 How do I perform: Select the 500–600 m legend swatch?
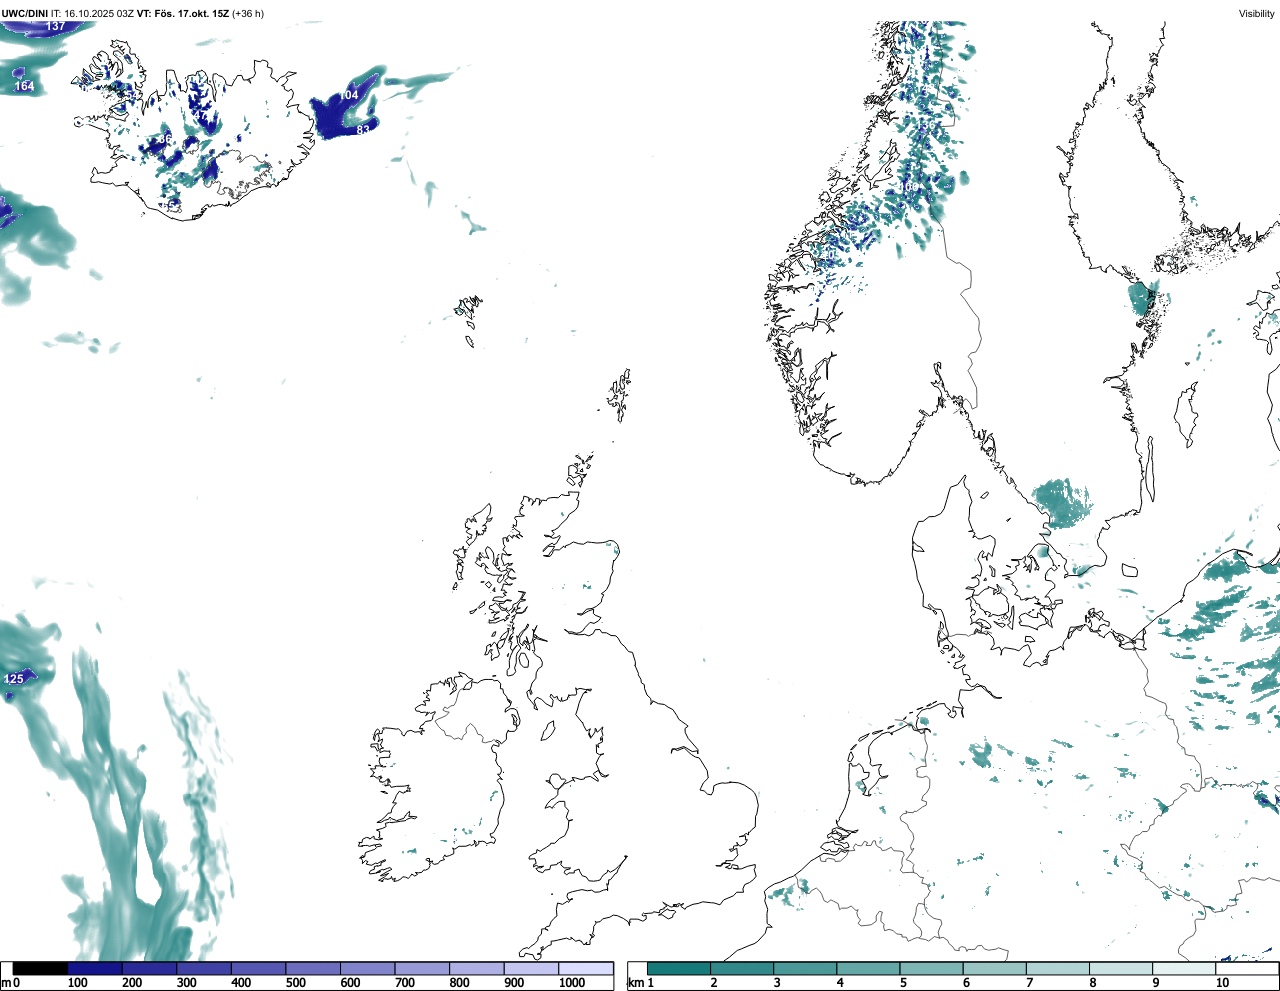point(313,969)
